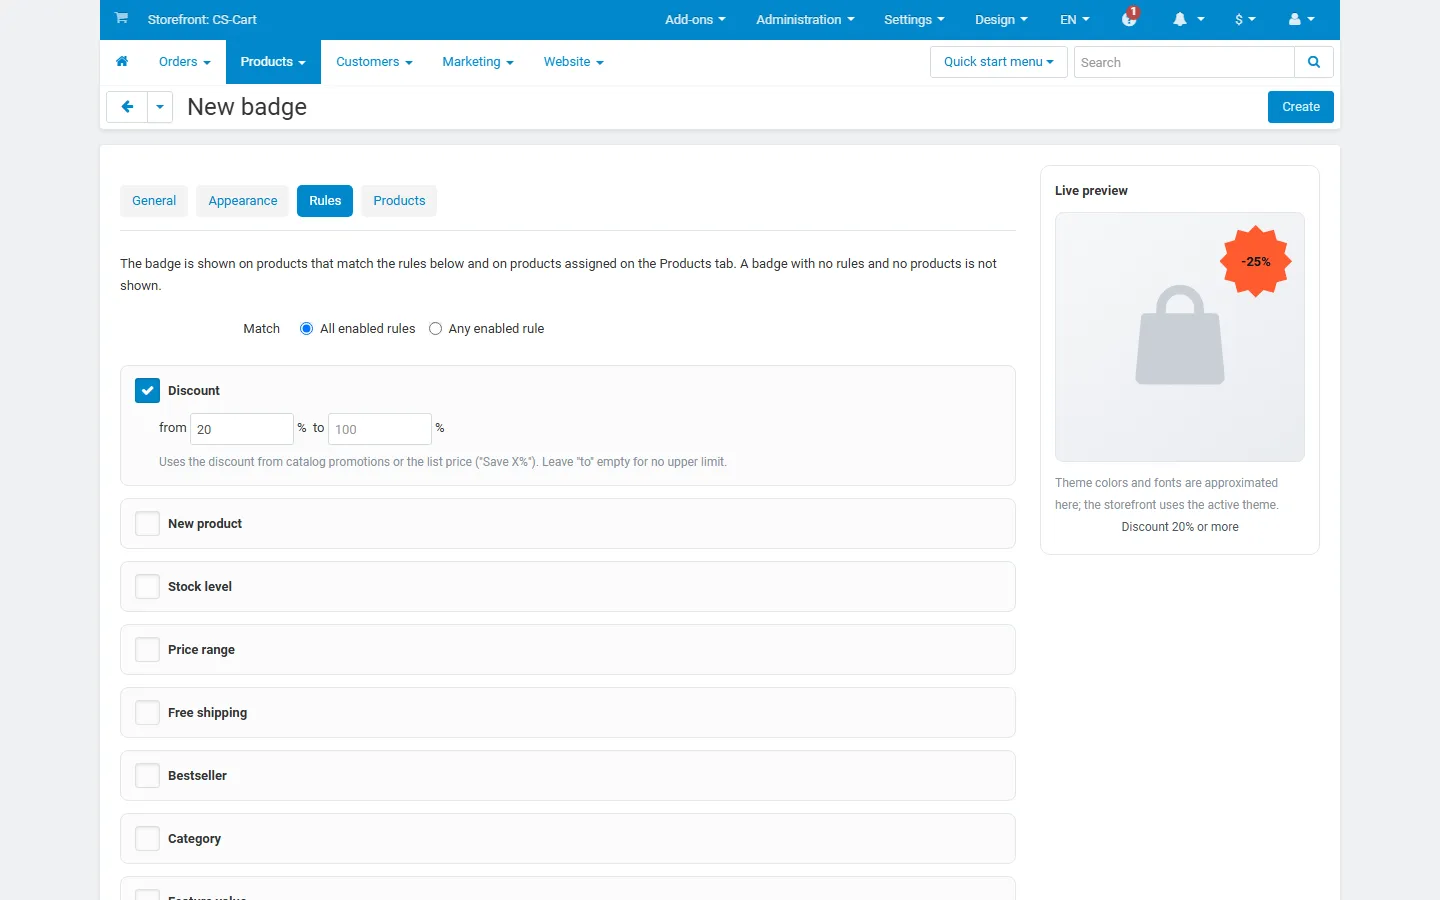
Task: Enable the Free shipping rule
Action: (x=147, y=713)
